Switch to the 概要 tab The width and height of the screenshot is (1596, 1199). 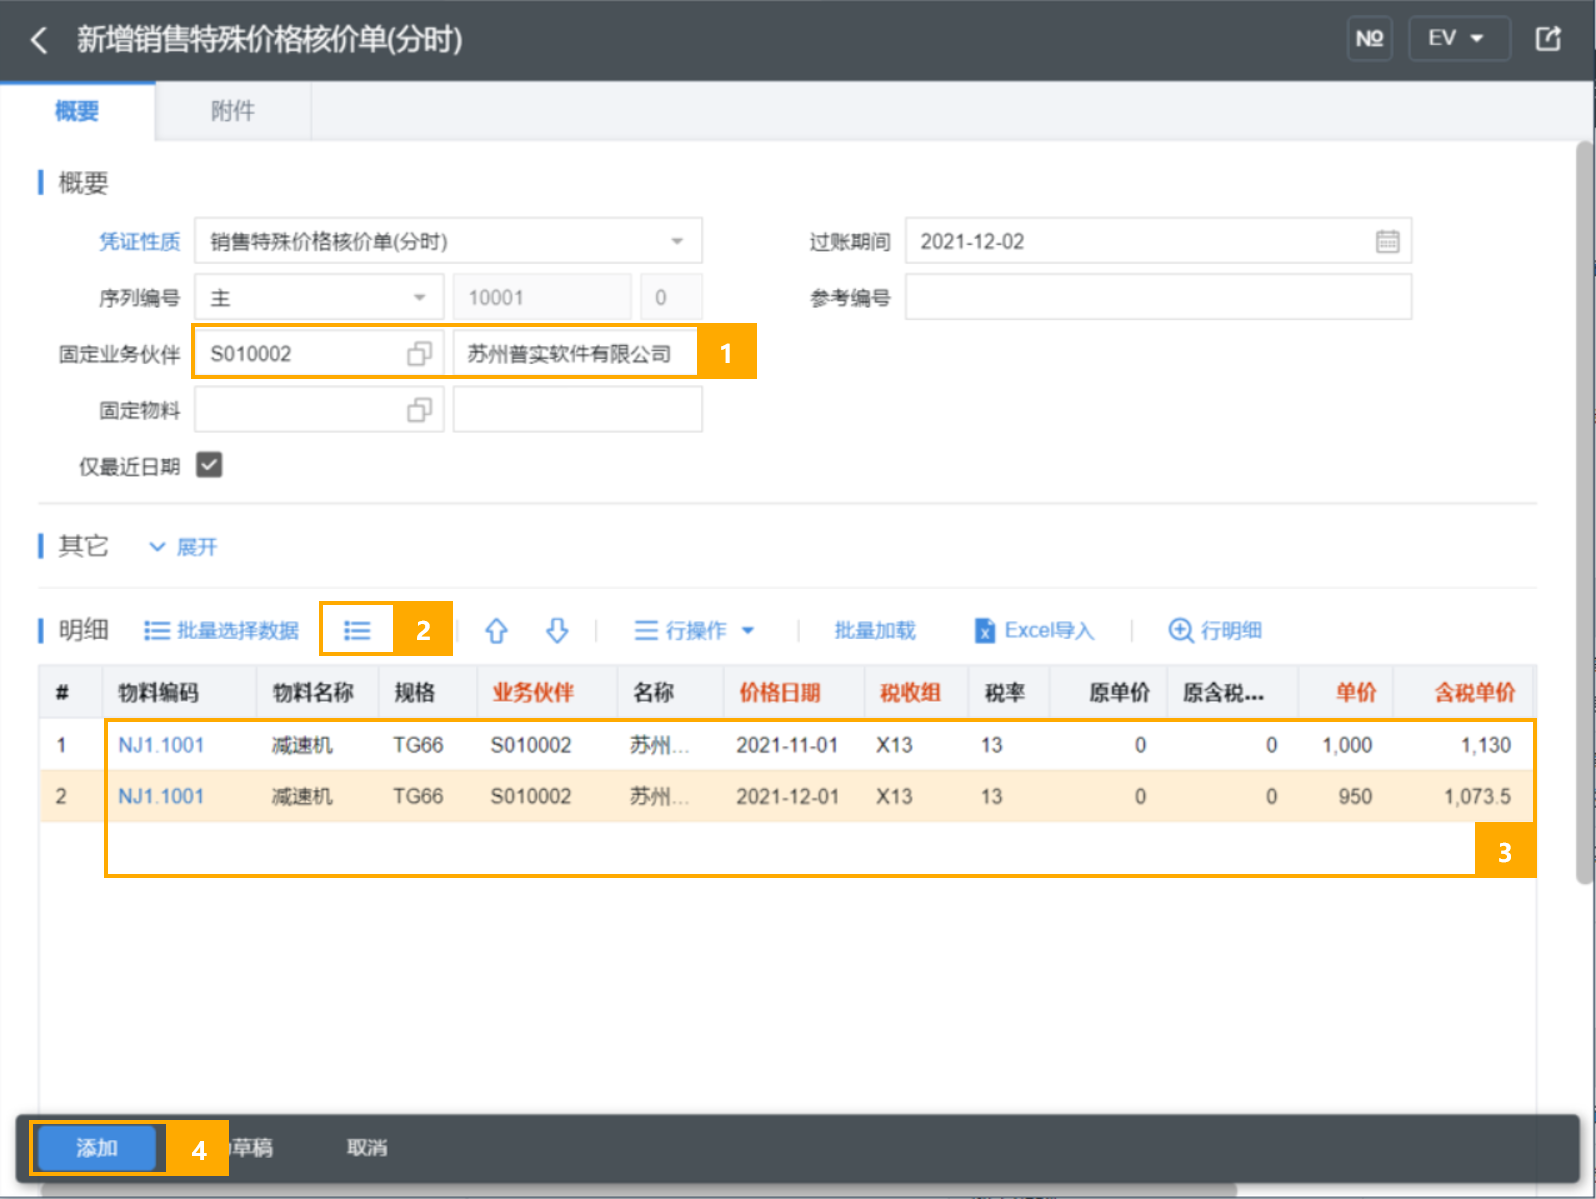click(x=77, y=111)
